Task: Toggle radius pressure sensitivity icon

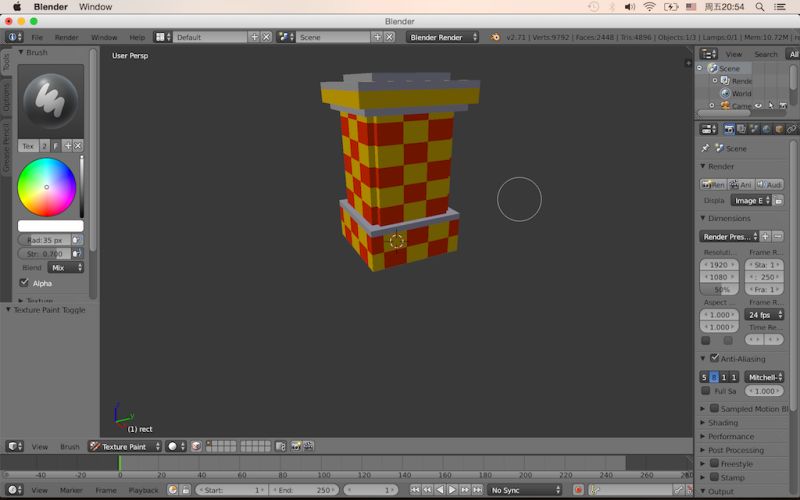Action: [x=77, y=240]
